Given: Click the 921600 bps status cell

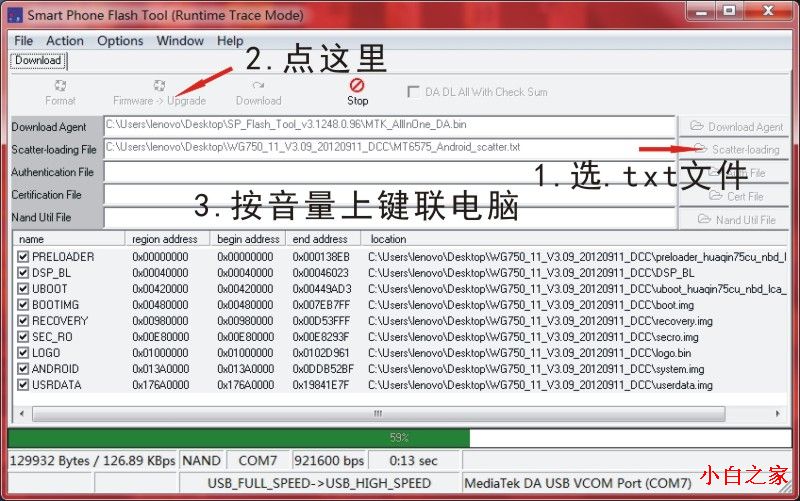Looking at the screenshot, I should (329, 461).
